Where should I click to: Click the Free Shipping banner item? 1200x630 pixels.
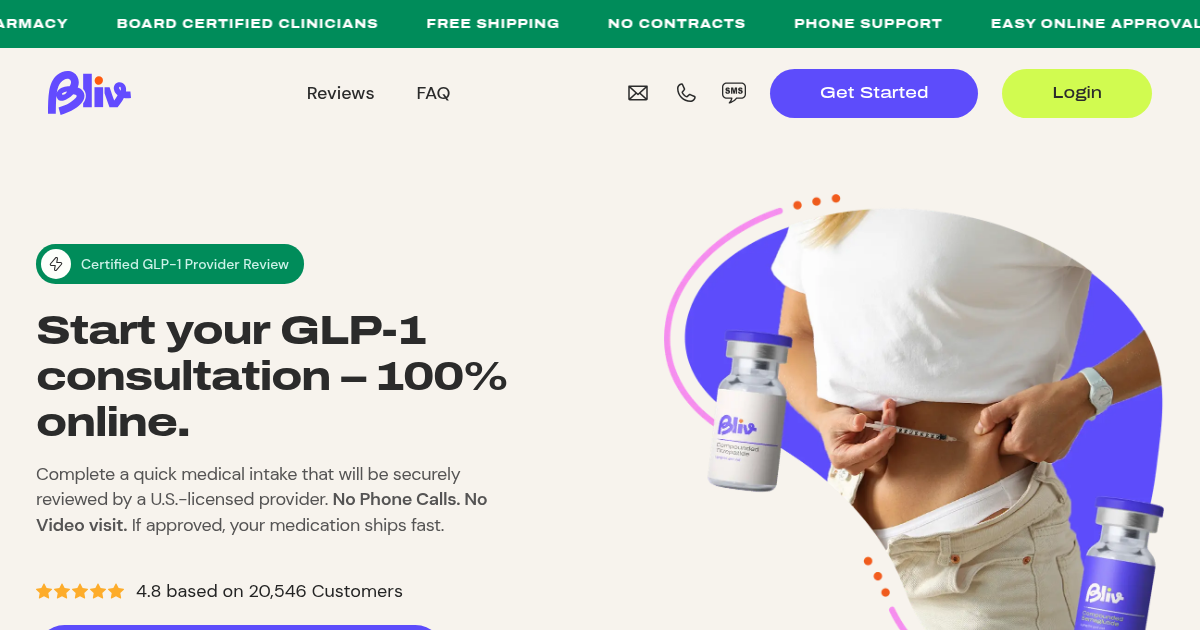[x=493, y=23]
